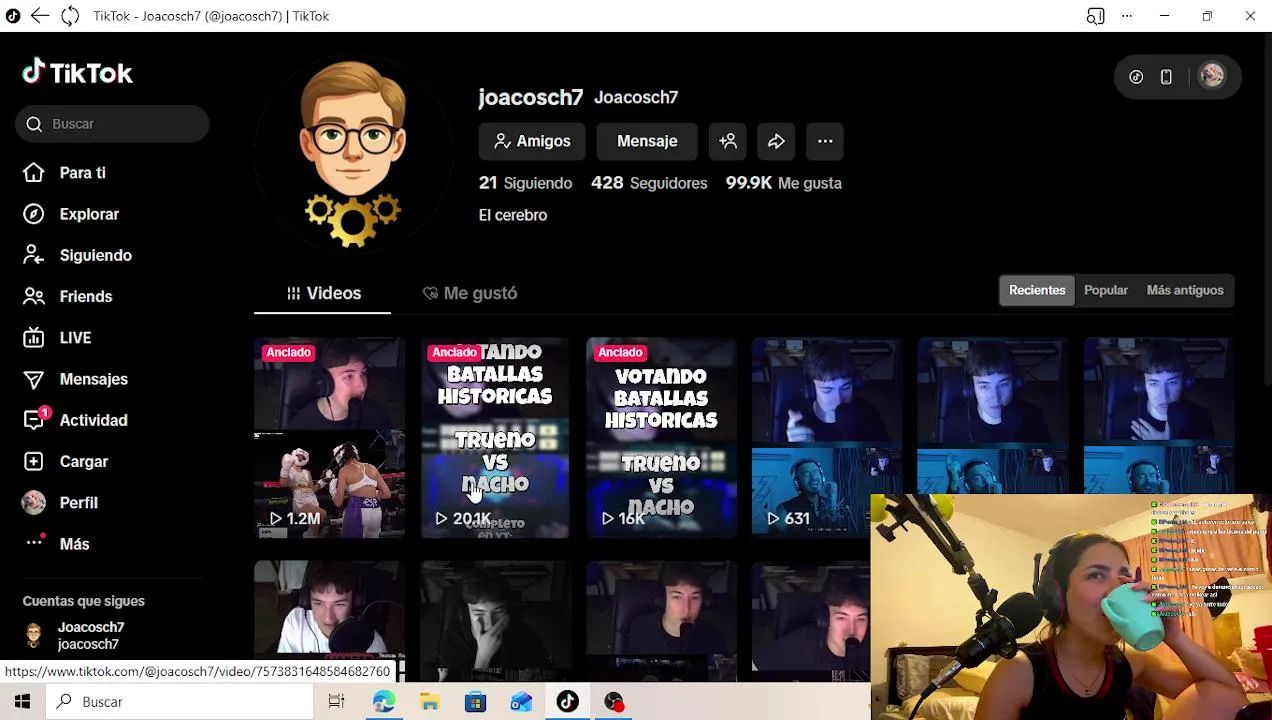
Task: Open the title bar sidebar search icon
Action: tap(1096, 16)
